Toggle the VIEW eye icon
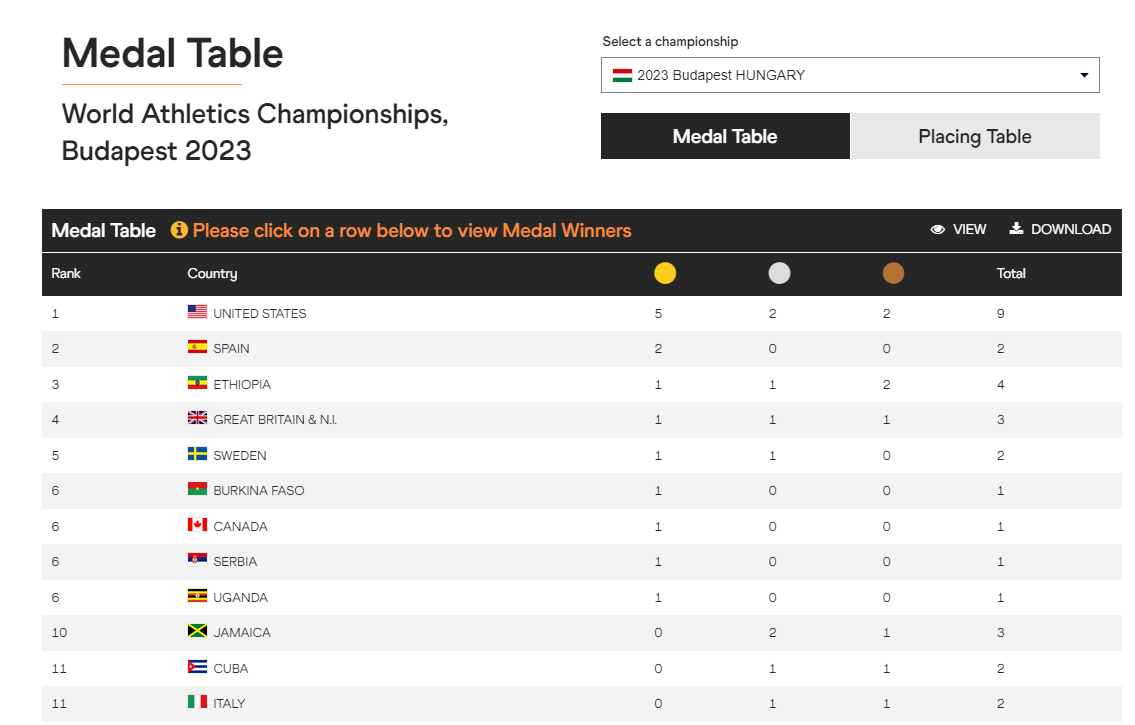Viewport: 1135px width, 725px height. pyautogui.click(x=937, y=229)
